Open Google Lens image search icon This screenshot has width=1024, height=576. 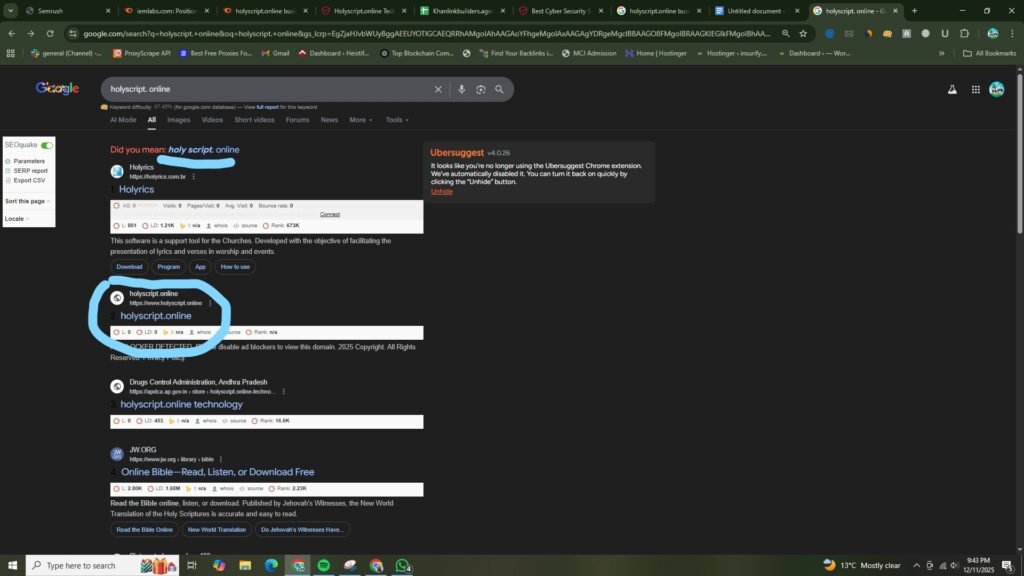point(481,89)
